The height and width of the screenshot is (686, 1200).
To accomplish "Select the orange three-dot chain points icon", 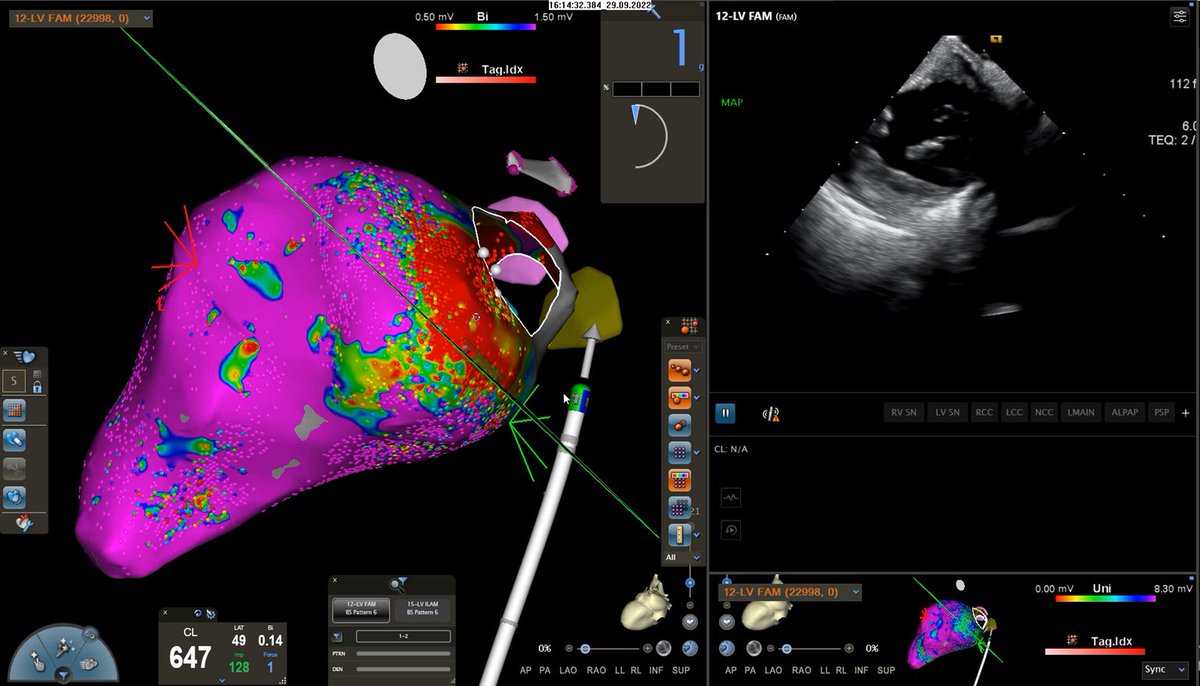I will (679, 369).
